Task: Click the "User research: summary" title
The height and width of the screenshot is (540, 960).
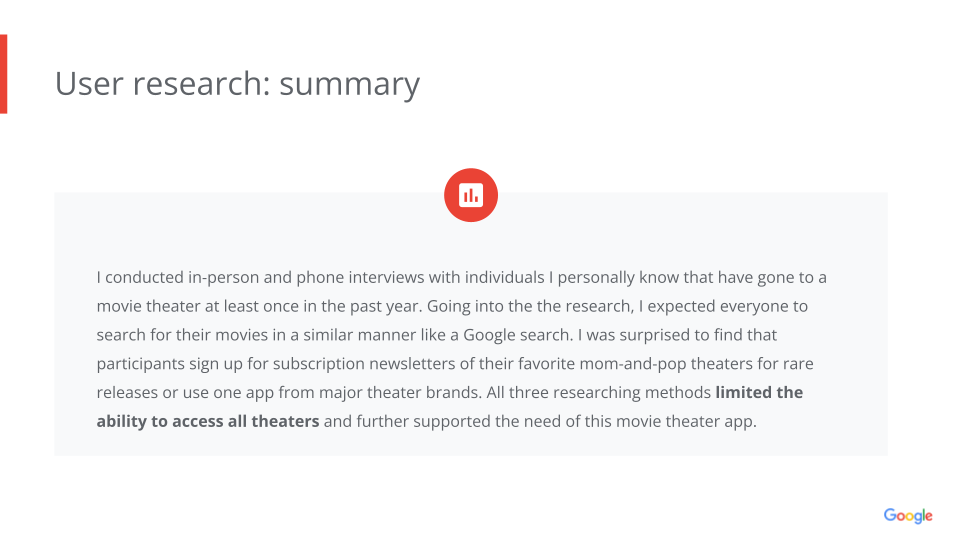Action: point(237,84)
